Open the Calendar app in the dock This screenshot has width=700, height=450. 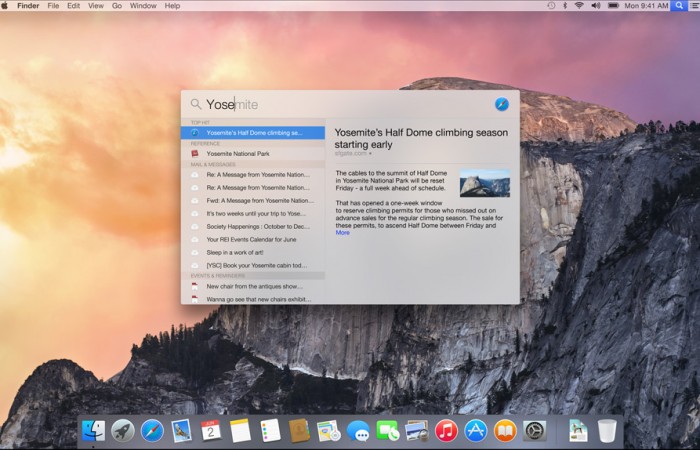[211, 430]
